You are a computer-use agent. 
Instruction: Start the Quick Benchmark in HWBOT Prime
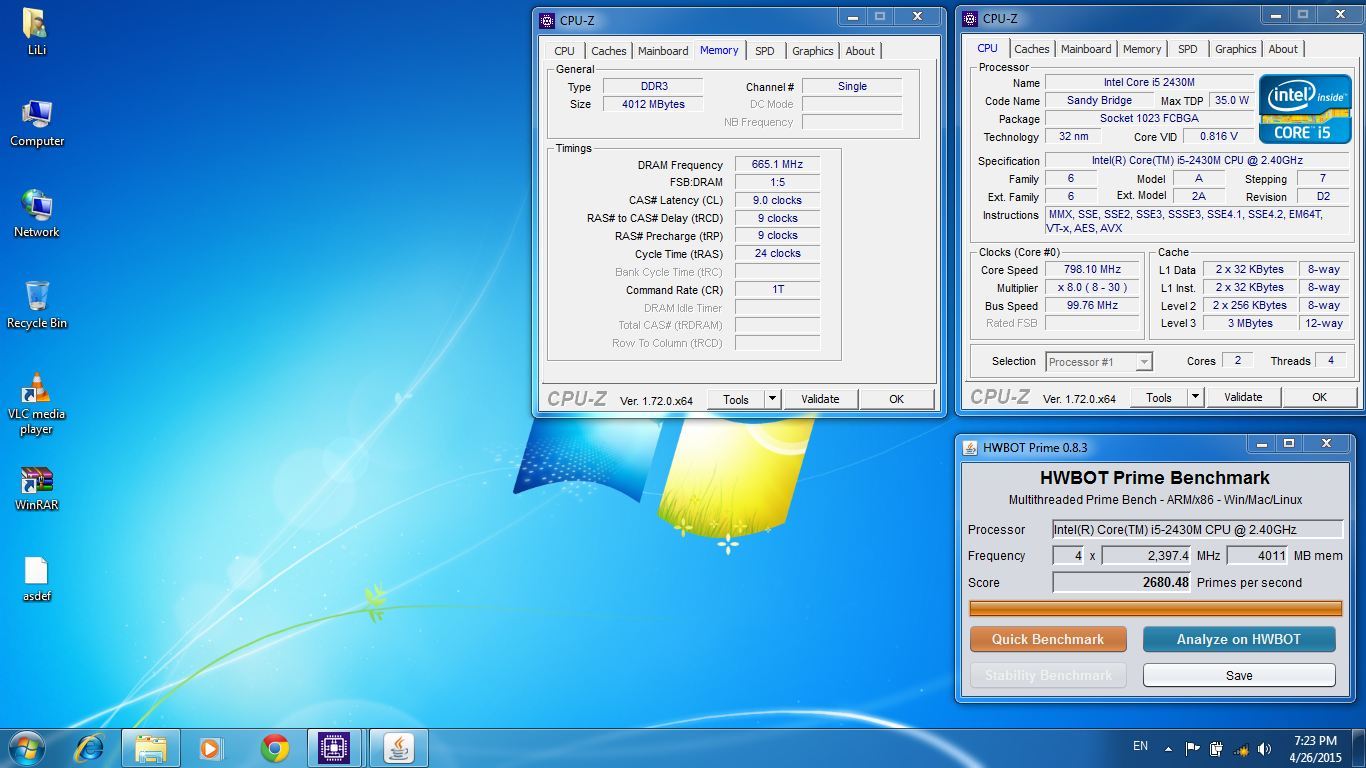1048,639
